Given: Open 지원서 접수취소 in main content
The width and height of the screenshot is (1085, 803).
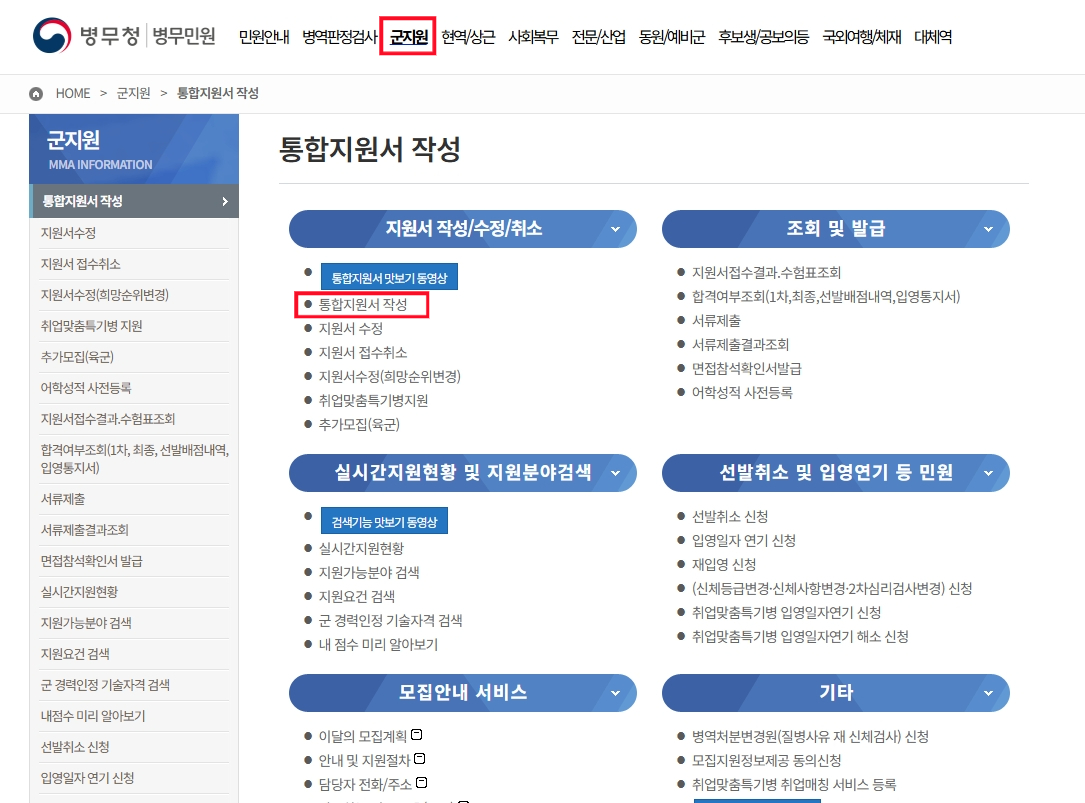Looking at the screenshot, I should pos(363,352).
